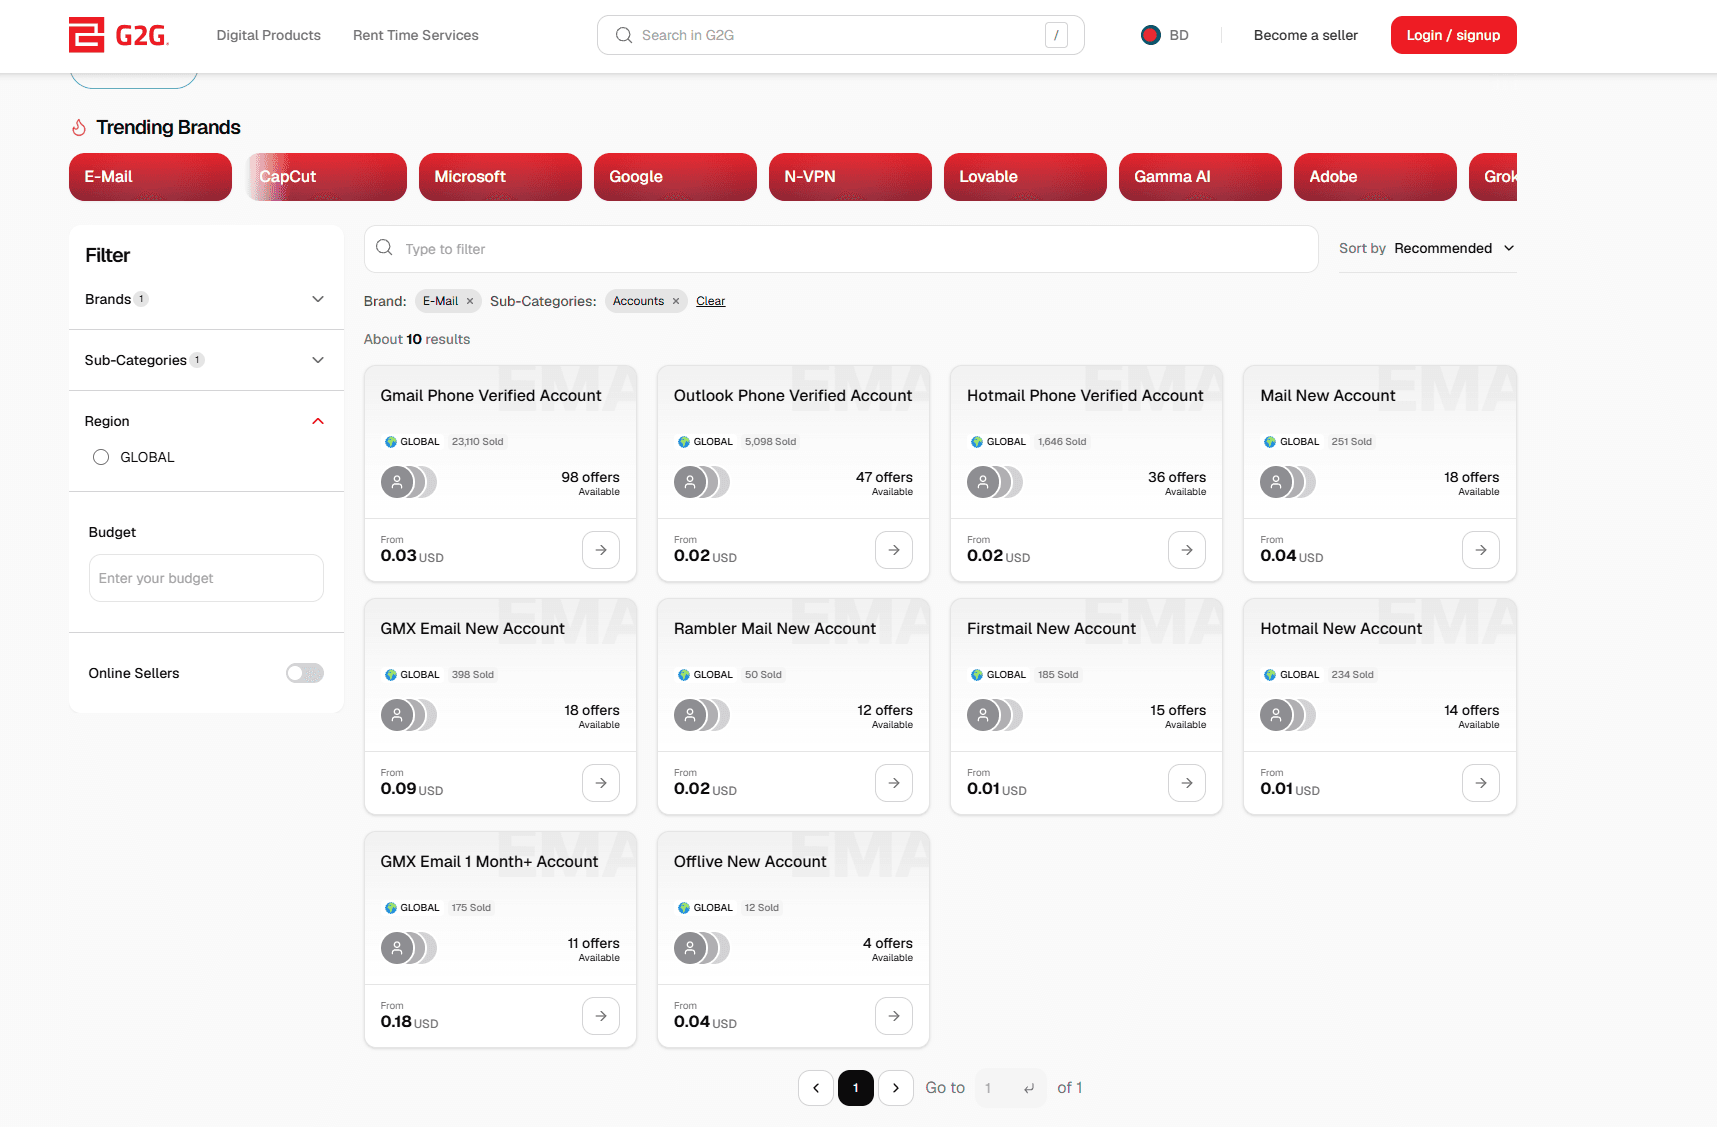The image size is (1717, 1127).
Task: Click the 5,098 Sold label
Action: pyautogui.click(x=770, y=442)
